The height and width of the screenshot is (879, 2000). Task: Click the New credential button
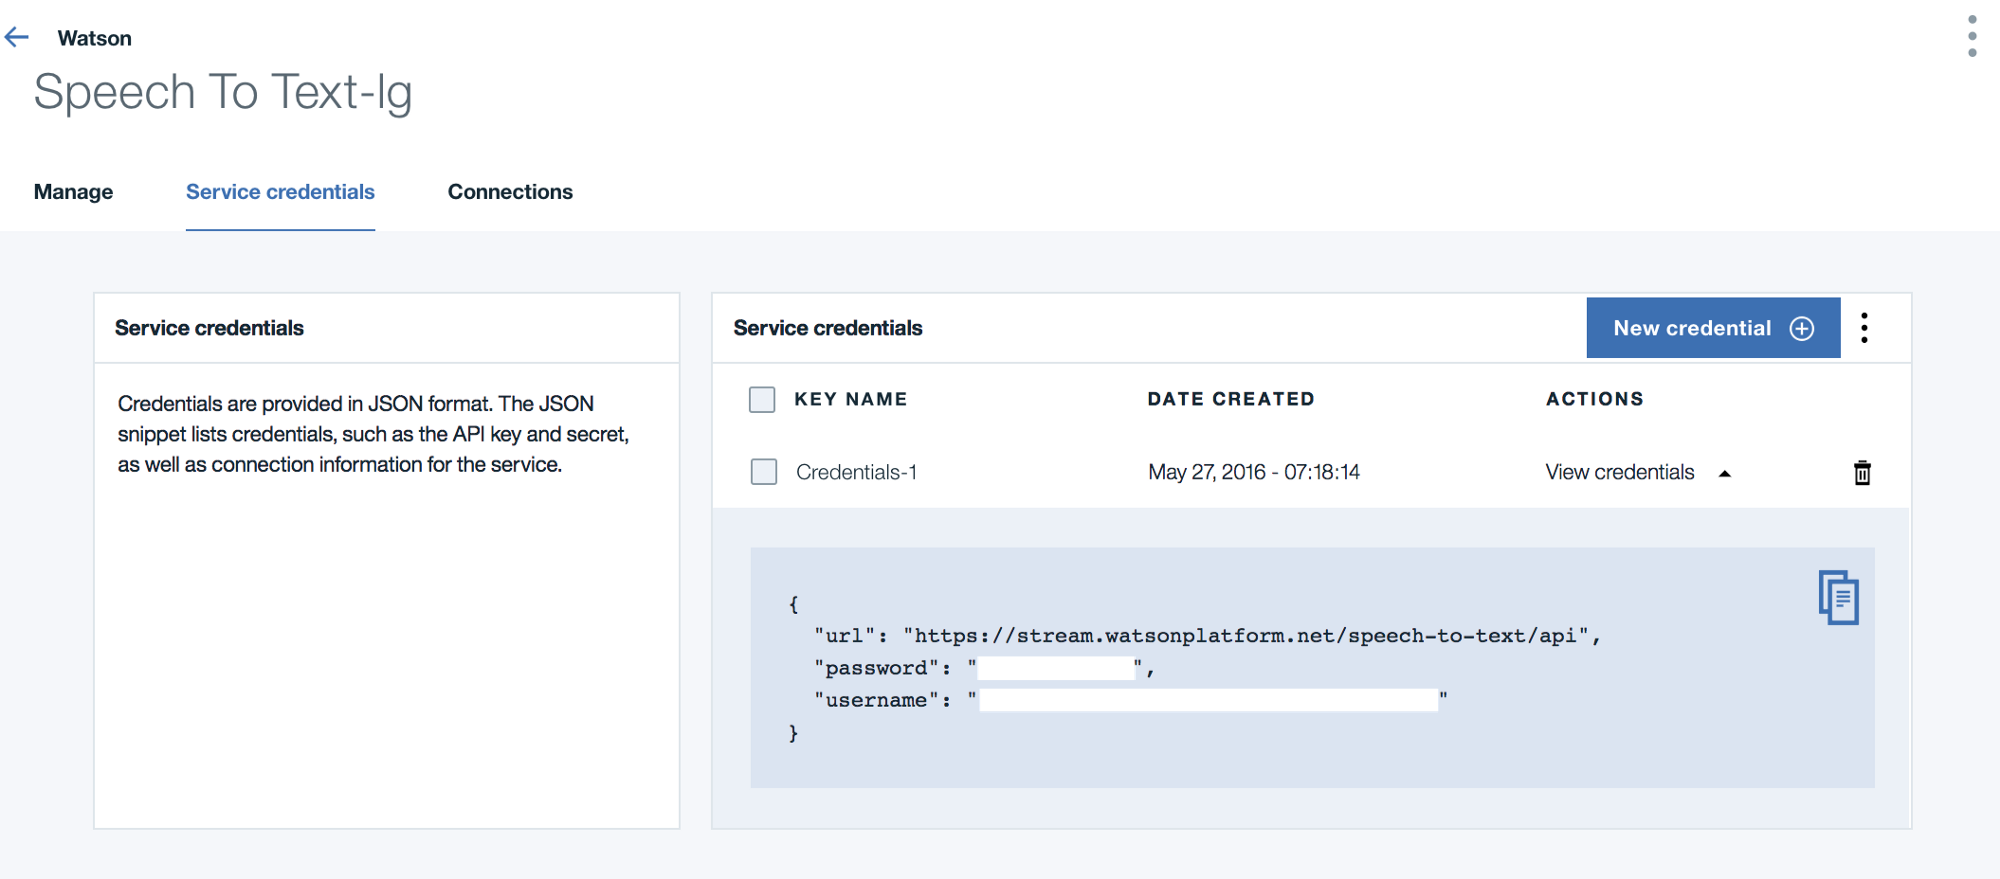[1713, 328]
